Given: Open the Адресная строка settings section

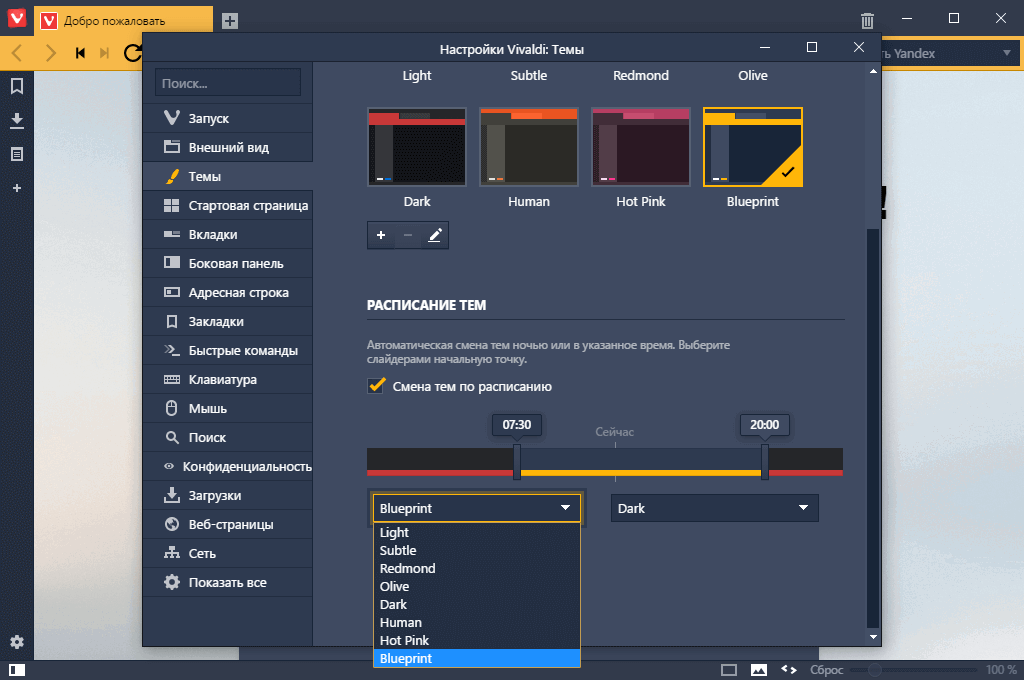Looking at the screenshot, I should [228, 293].
